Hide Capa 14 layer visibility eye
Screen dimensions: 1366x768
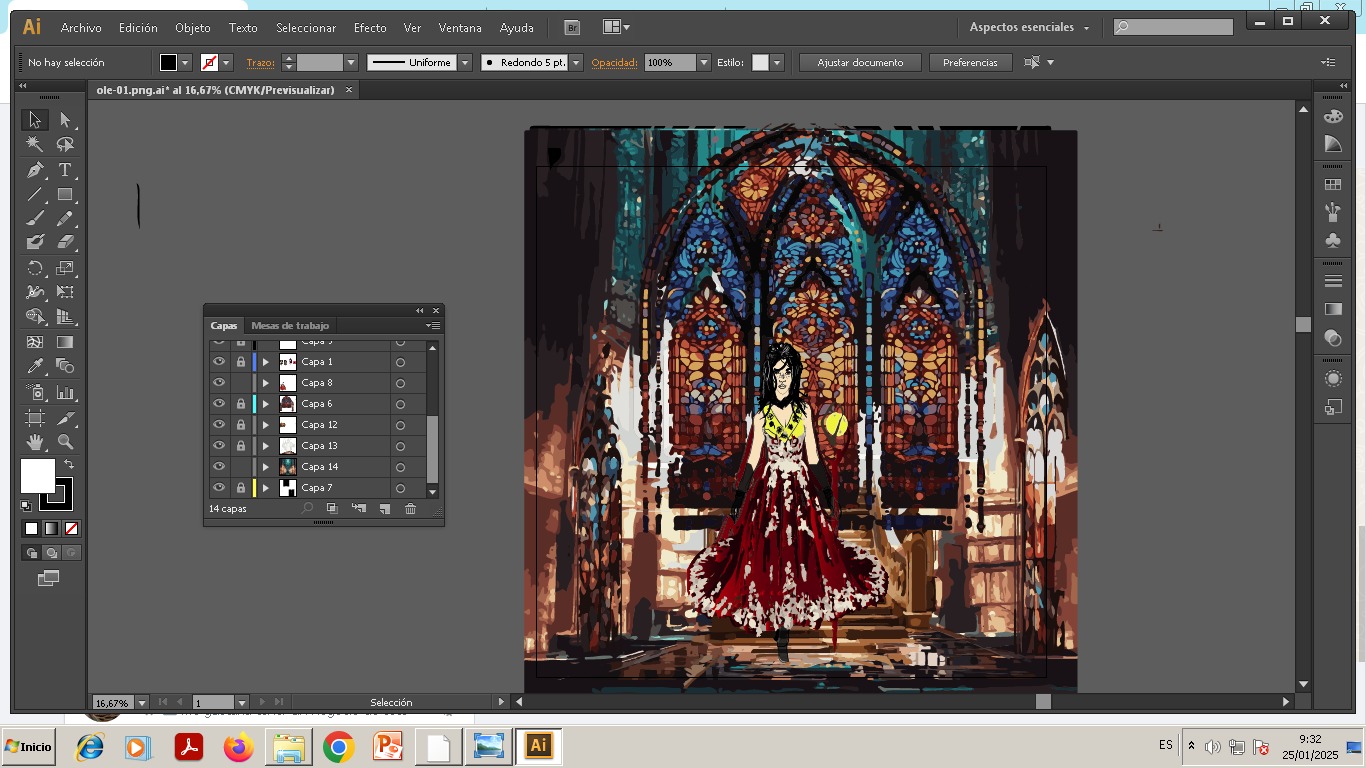(x=219, y=467)
